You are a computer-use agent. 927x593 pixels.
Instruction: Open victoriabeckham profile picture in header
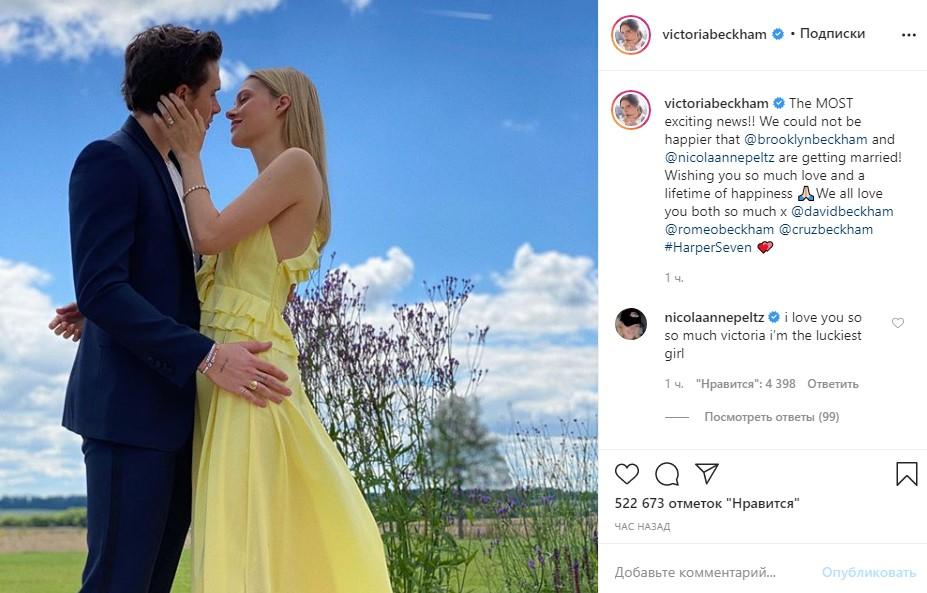click(630, 35)
